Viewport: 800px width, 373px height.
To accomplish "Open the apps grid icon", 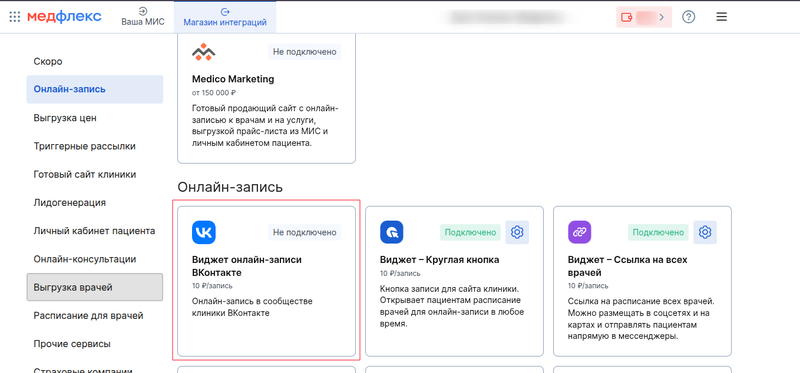I will 15,17.
